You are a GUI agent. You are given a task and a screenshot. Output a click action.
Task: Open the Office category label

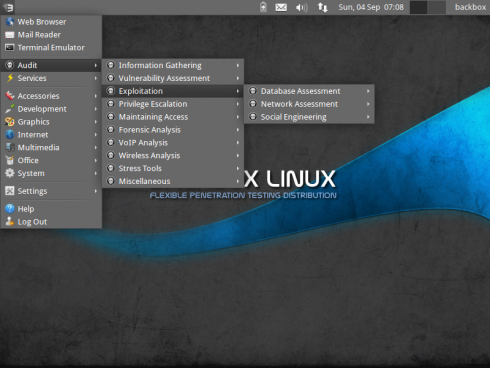pyautogui.click(x=28, y=160)
